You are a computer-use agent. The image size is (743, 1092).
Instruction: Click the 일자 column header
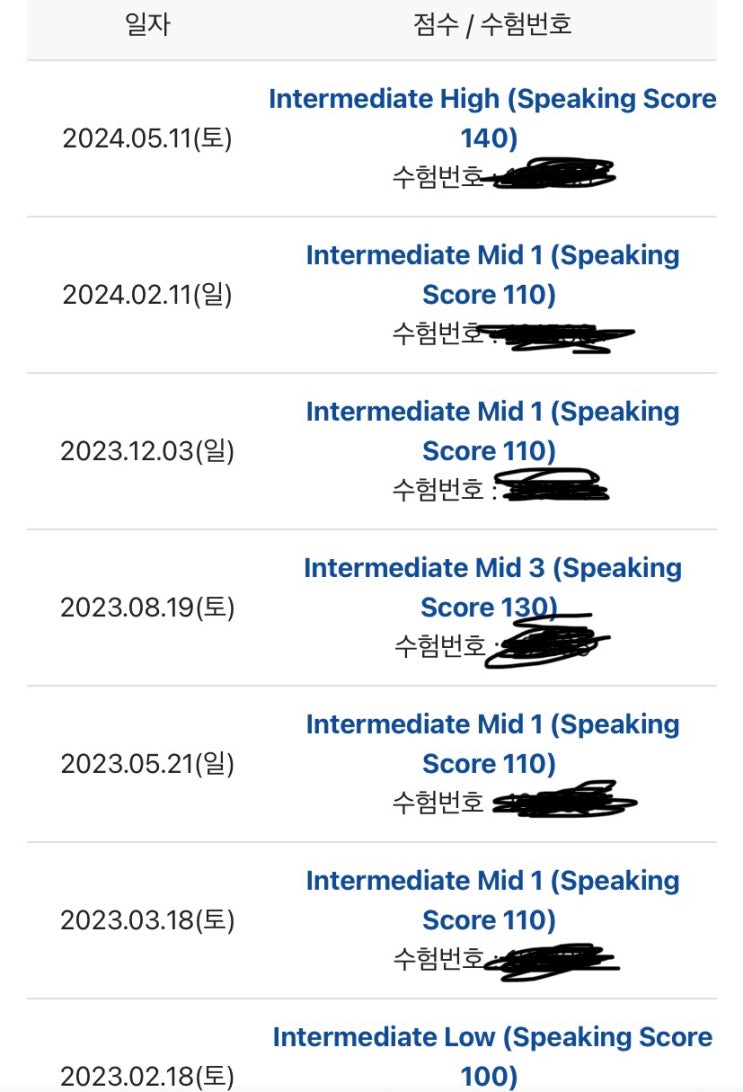tap(147, 25)
